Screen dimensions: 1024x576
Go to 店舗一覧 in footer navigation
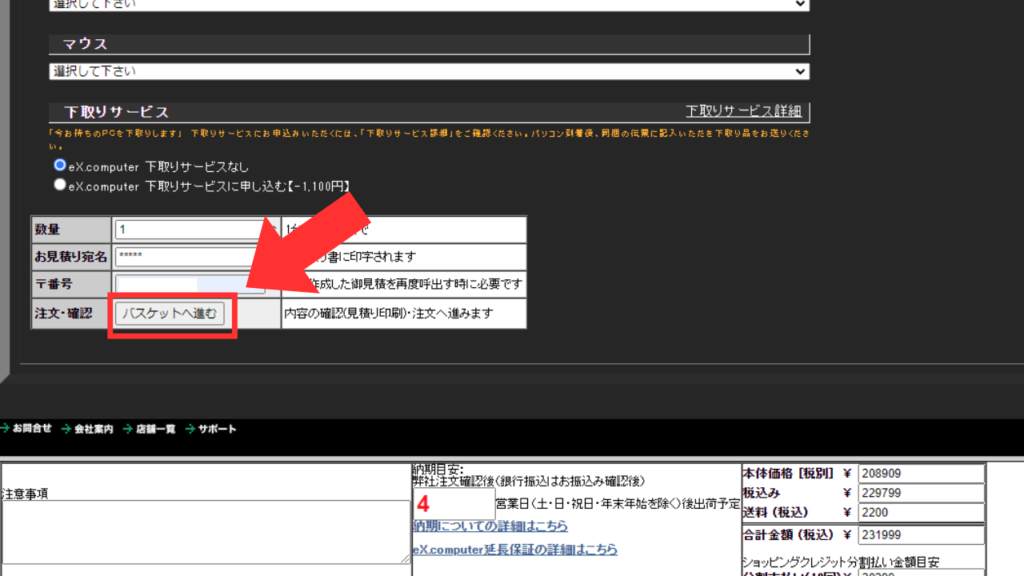point(155,429)
